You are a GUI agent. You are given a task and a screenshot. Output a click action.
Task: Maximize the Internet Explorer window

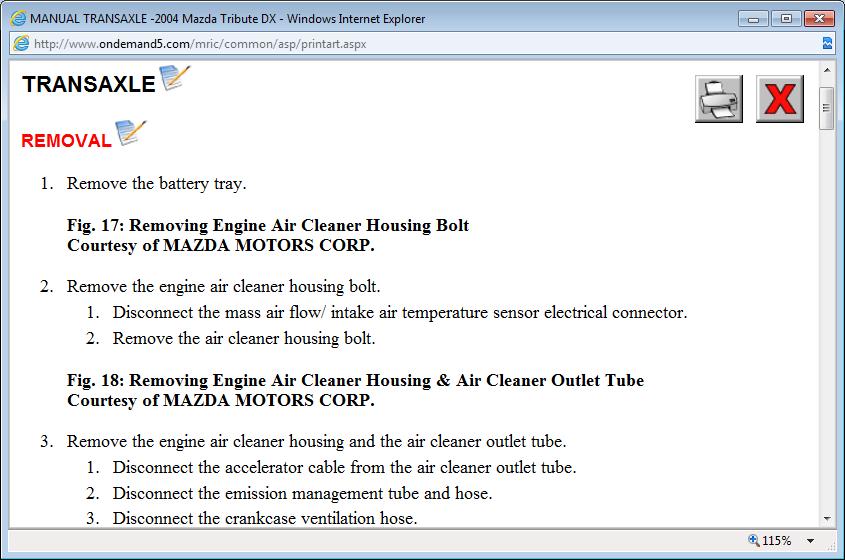tap(786, 19)
